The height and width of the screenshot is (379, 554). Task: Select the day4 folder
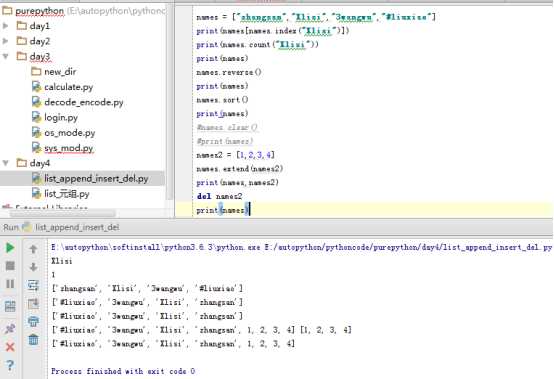[40, 163]
